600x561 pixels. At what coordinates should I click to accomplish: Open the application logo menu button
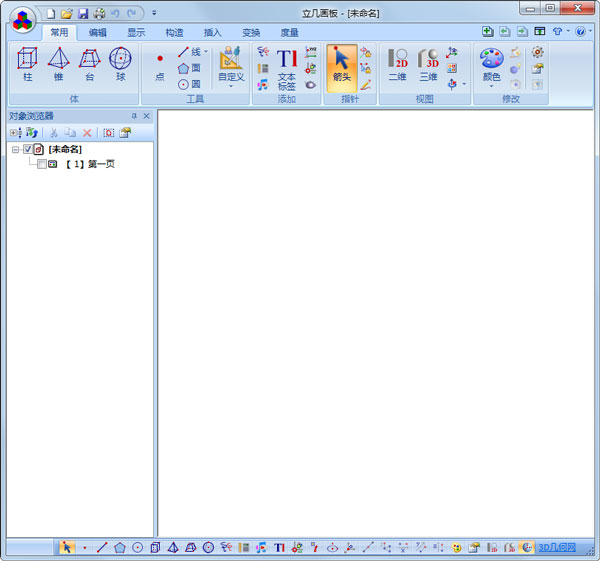(23, 20)
